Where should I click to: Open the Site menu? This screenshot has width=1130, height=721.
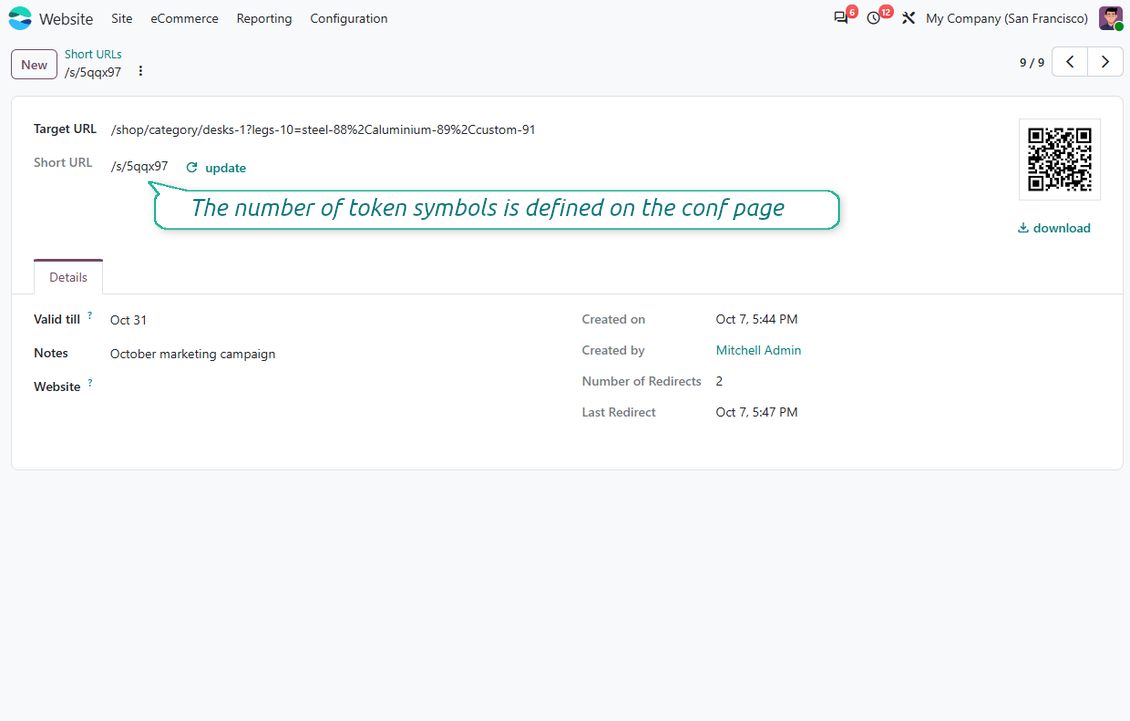[122, 19]
